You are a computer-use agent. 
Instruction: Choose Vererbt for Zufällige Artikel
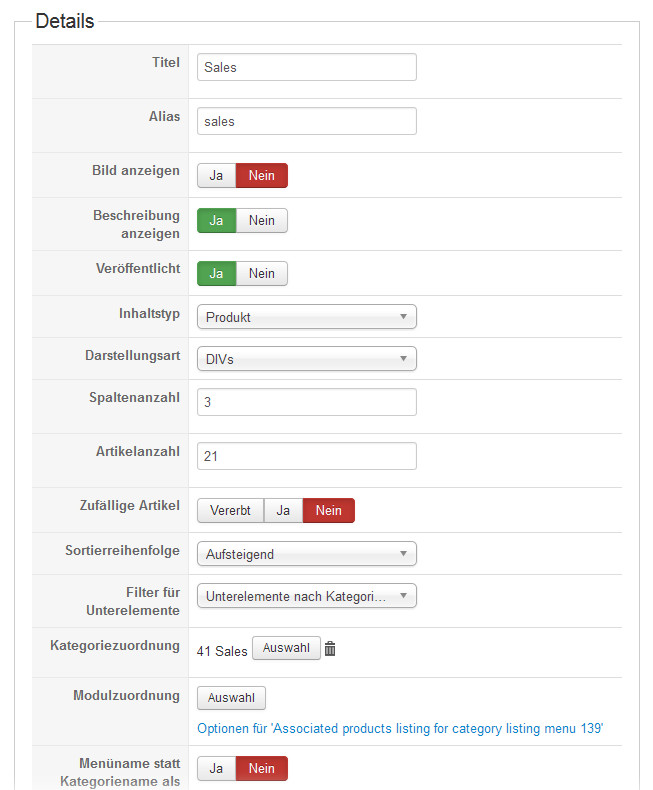coord(230,511)
